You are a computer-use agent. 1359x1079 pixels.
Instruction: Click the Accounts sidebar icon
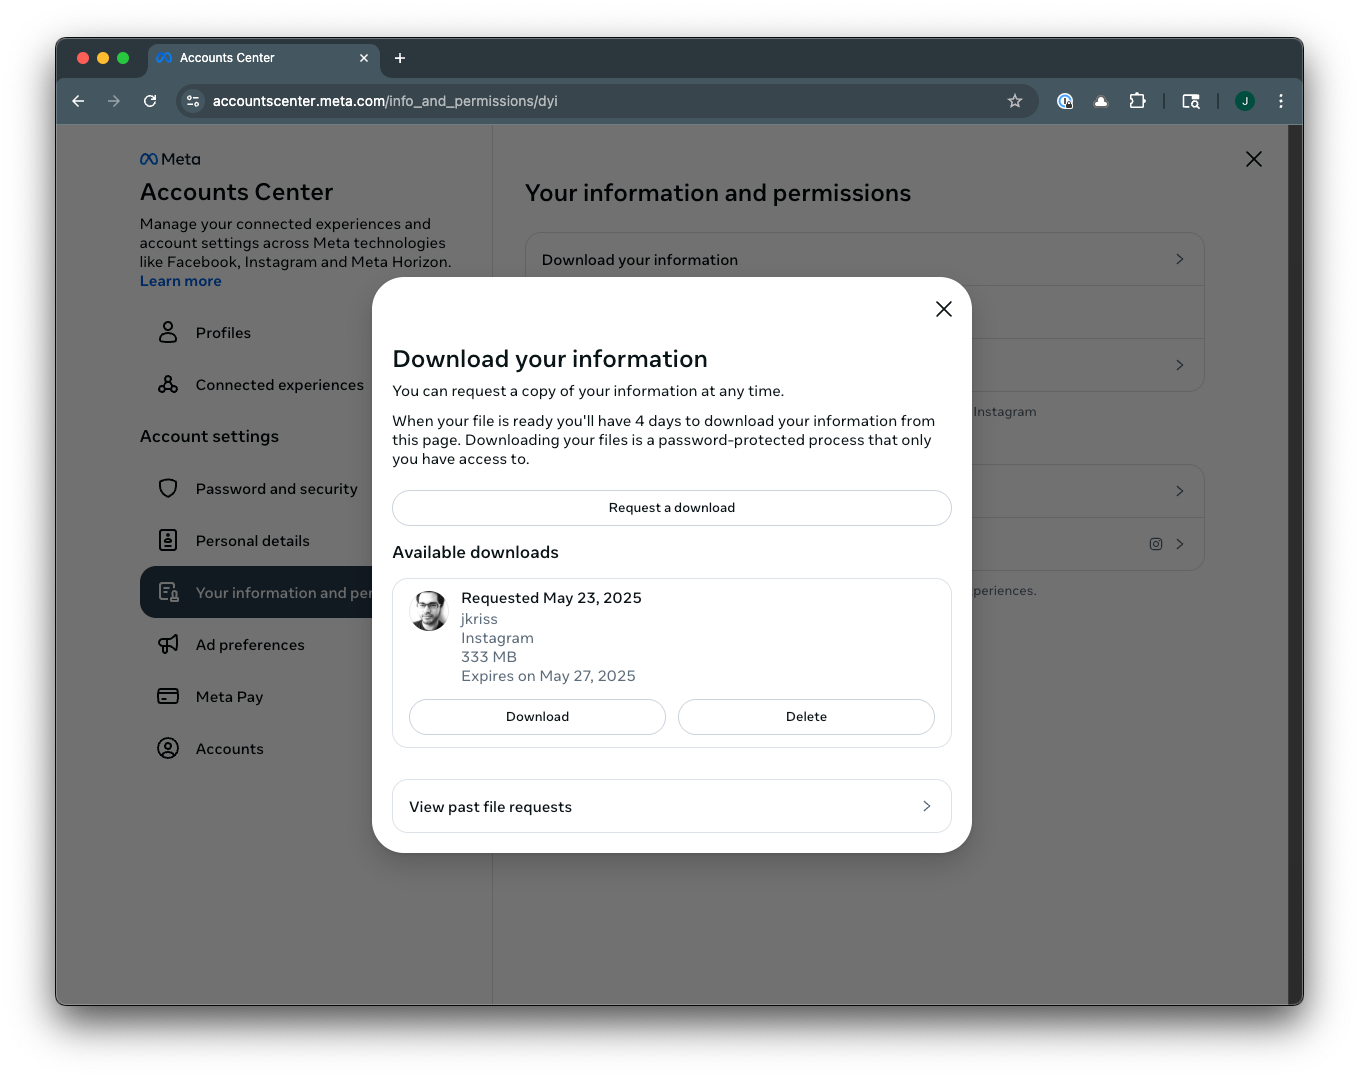168,748
